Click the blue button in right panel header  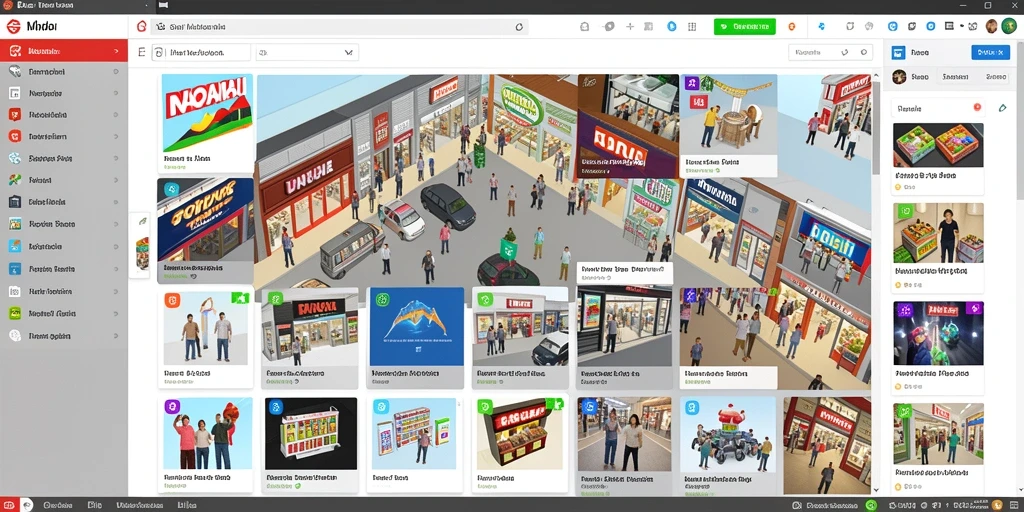pyautogui.click(x=990, y=52)
